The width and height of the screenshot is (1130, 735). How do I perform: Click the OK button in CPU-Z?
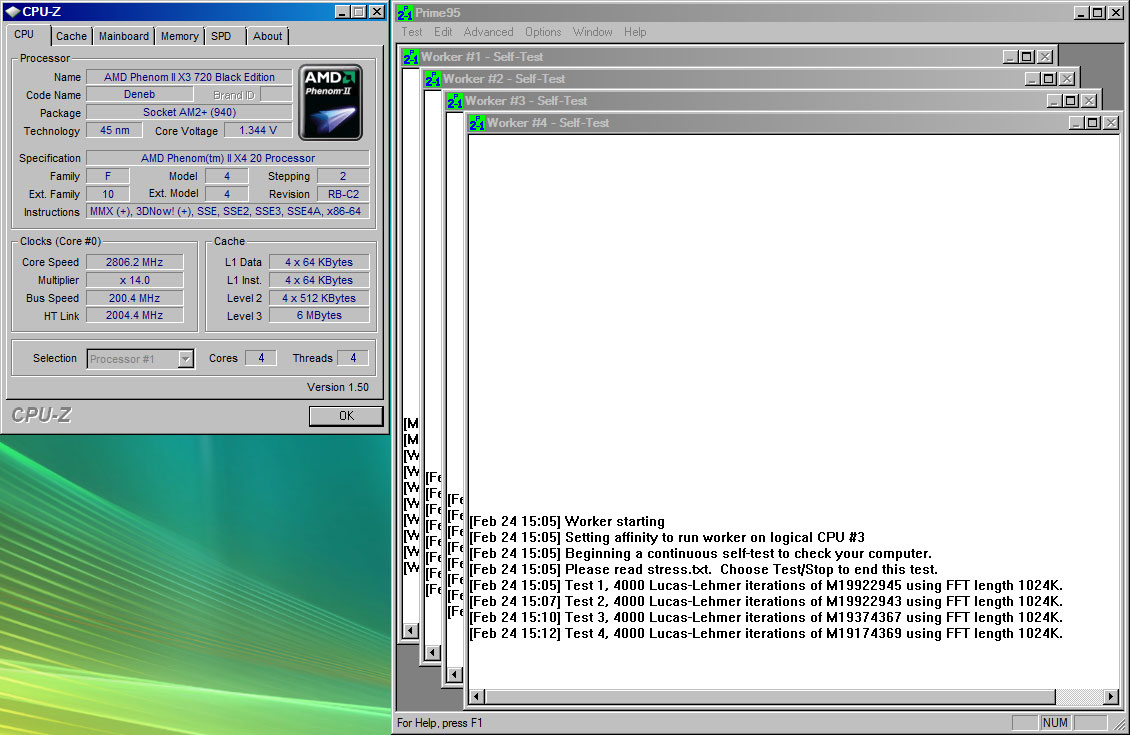(x=346, y=416)
